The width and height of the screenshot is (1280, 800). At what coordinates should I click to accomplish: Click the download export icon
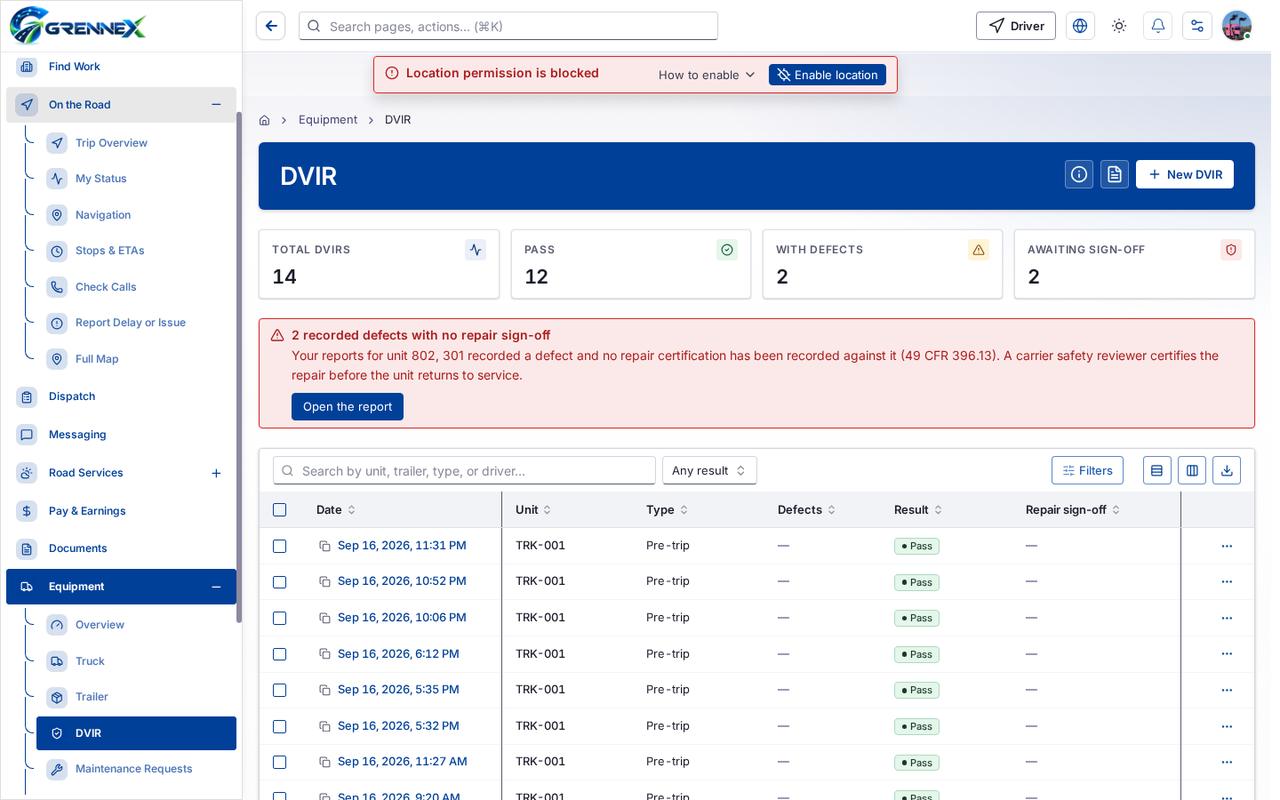1227,470
